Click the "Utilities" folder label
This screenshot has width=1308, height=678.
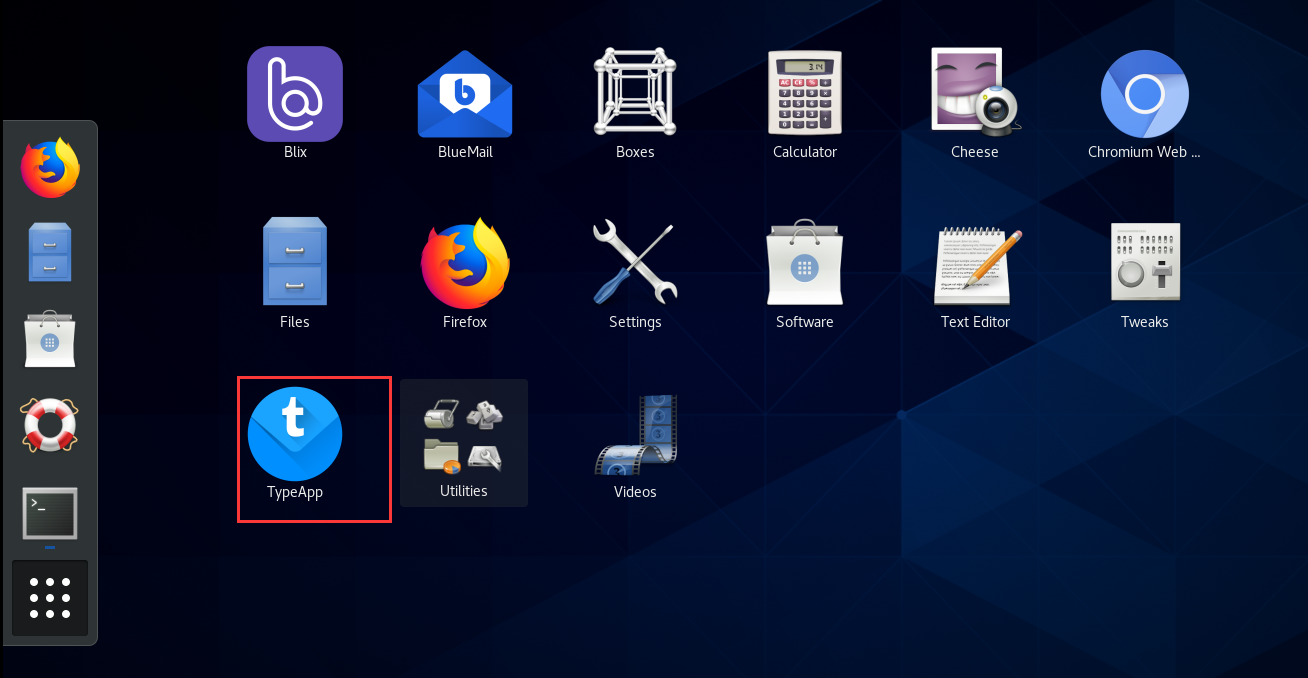click(x=464, y=491)
